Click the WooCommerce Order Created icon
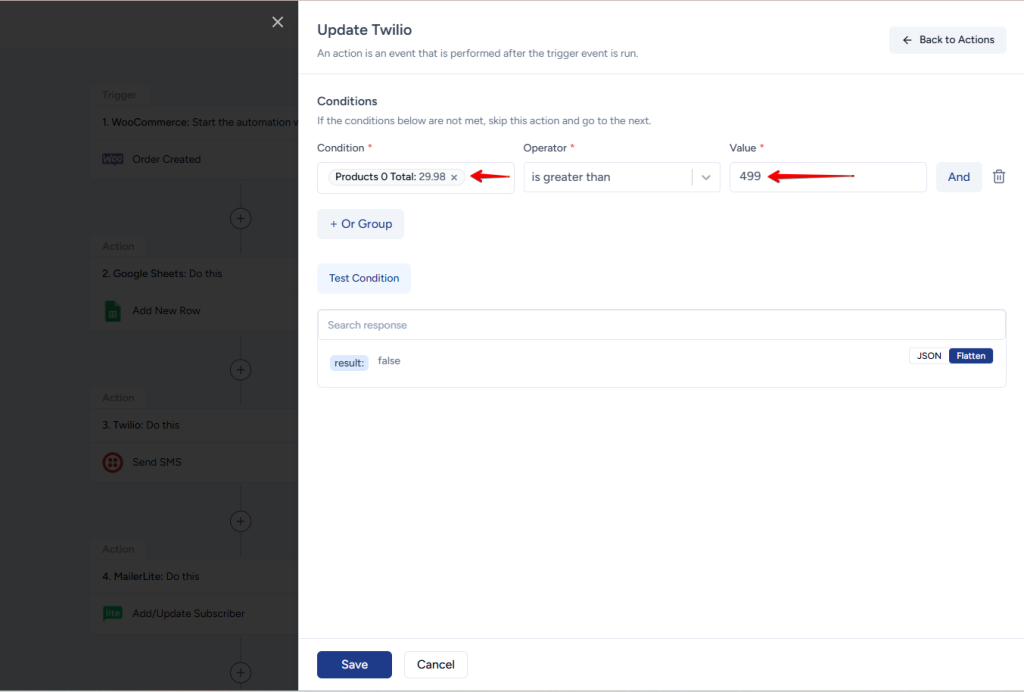 point(113,159)
